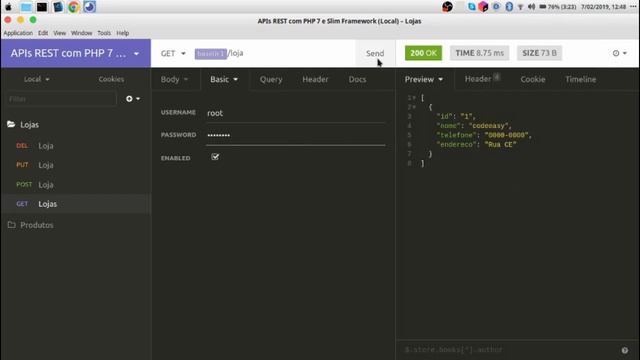The image size is (640, 360).
Task: Open the Tools menu
Action: (x=104, y=33)
